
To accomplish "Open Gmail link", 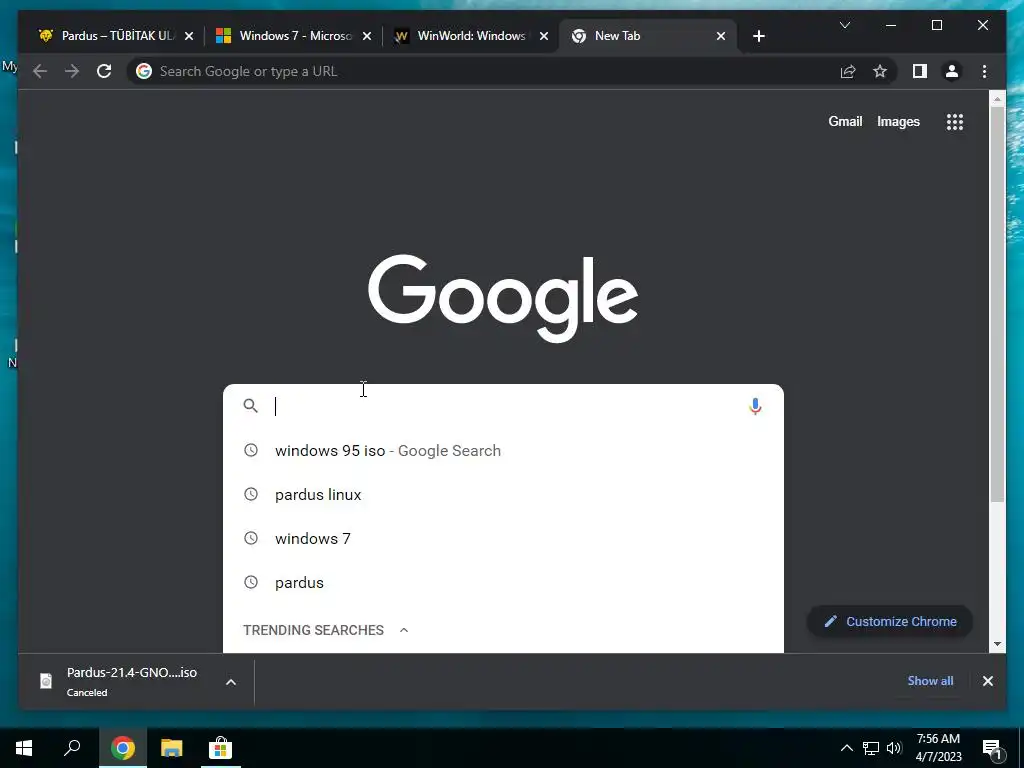I will (x=845, y=121).
